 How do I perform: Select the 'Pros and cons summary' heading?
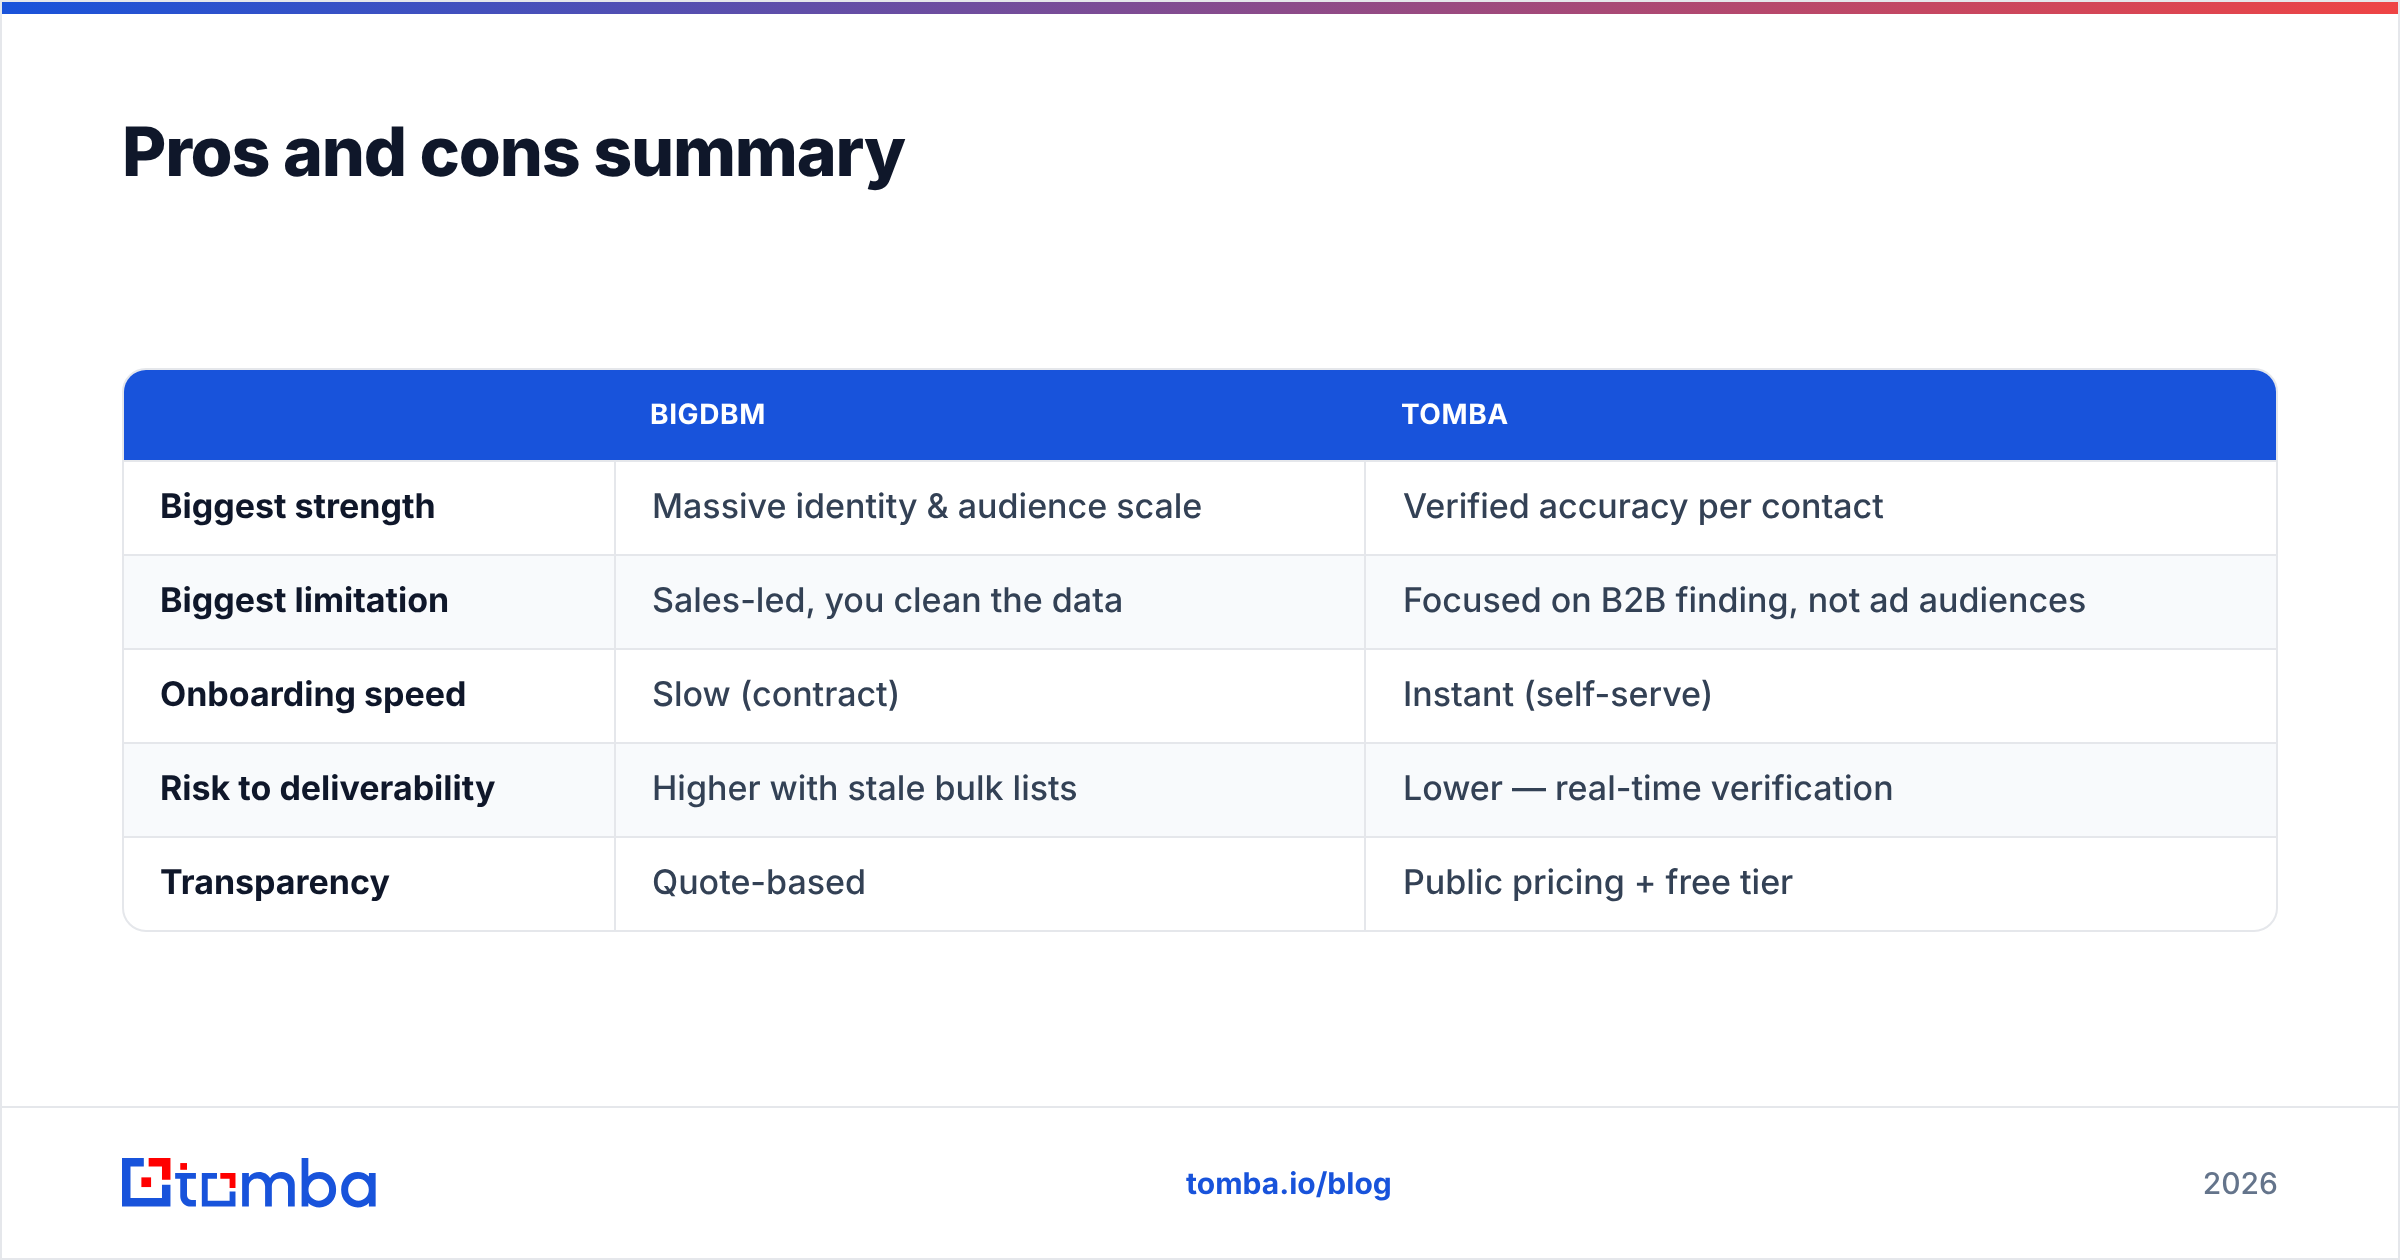(x=513, y=154)
